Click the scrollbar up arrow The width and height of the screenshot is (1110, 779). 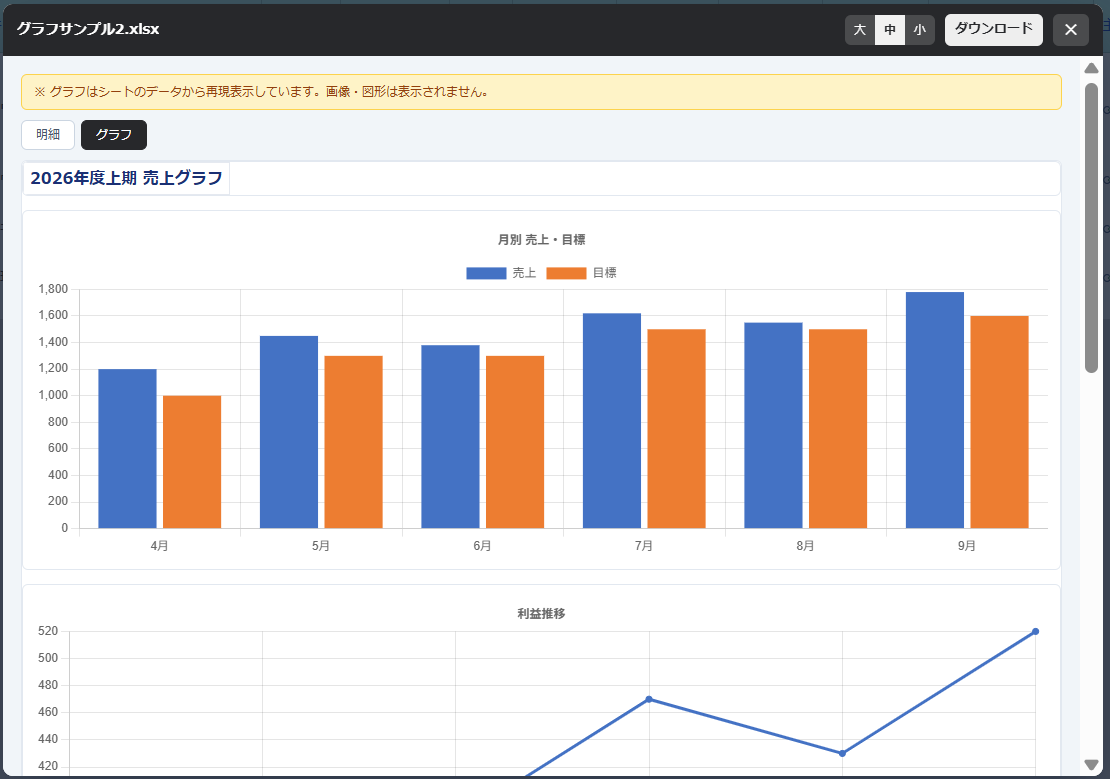coord(1091,68)
